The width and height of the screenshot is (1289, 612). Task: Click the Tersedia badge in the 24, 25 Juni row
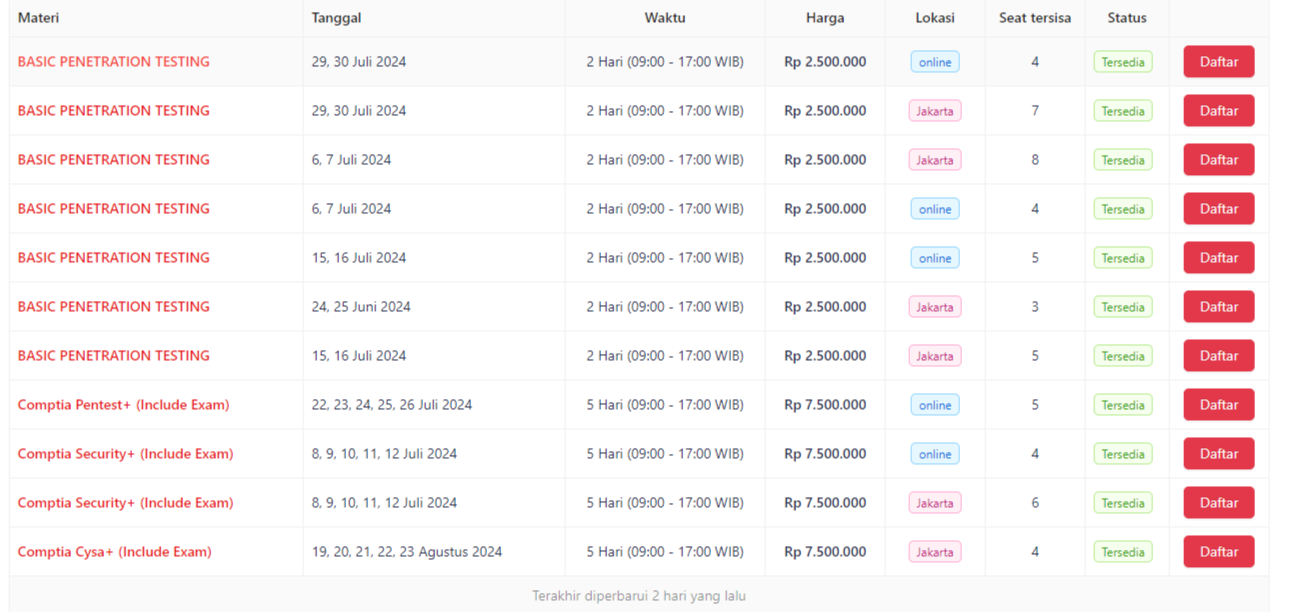(x=1123, y=307)
